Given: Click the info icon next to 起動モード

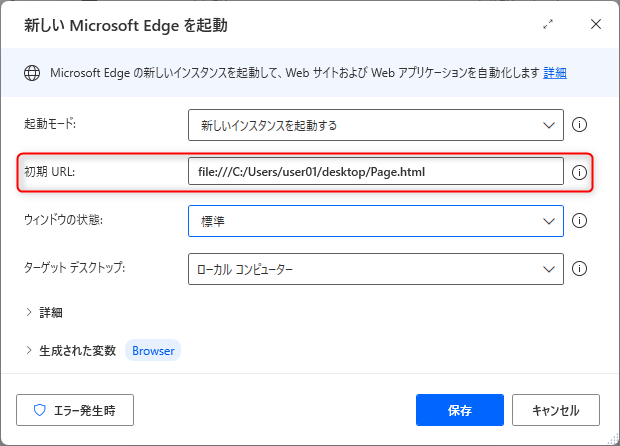Looking at the screenshot, I should [579, 125].
